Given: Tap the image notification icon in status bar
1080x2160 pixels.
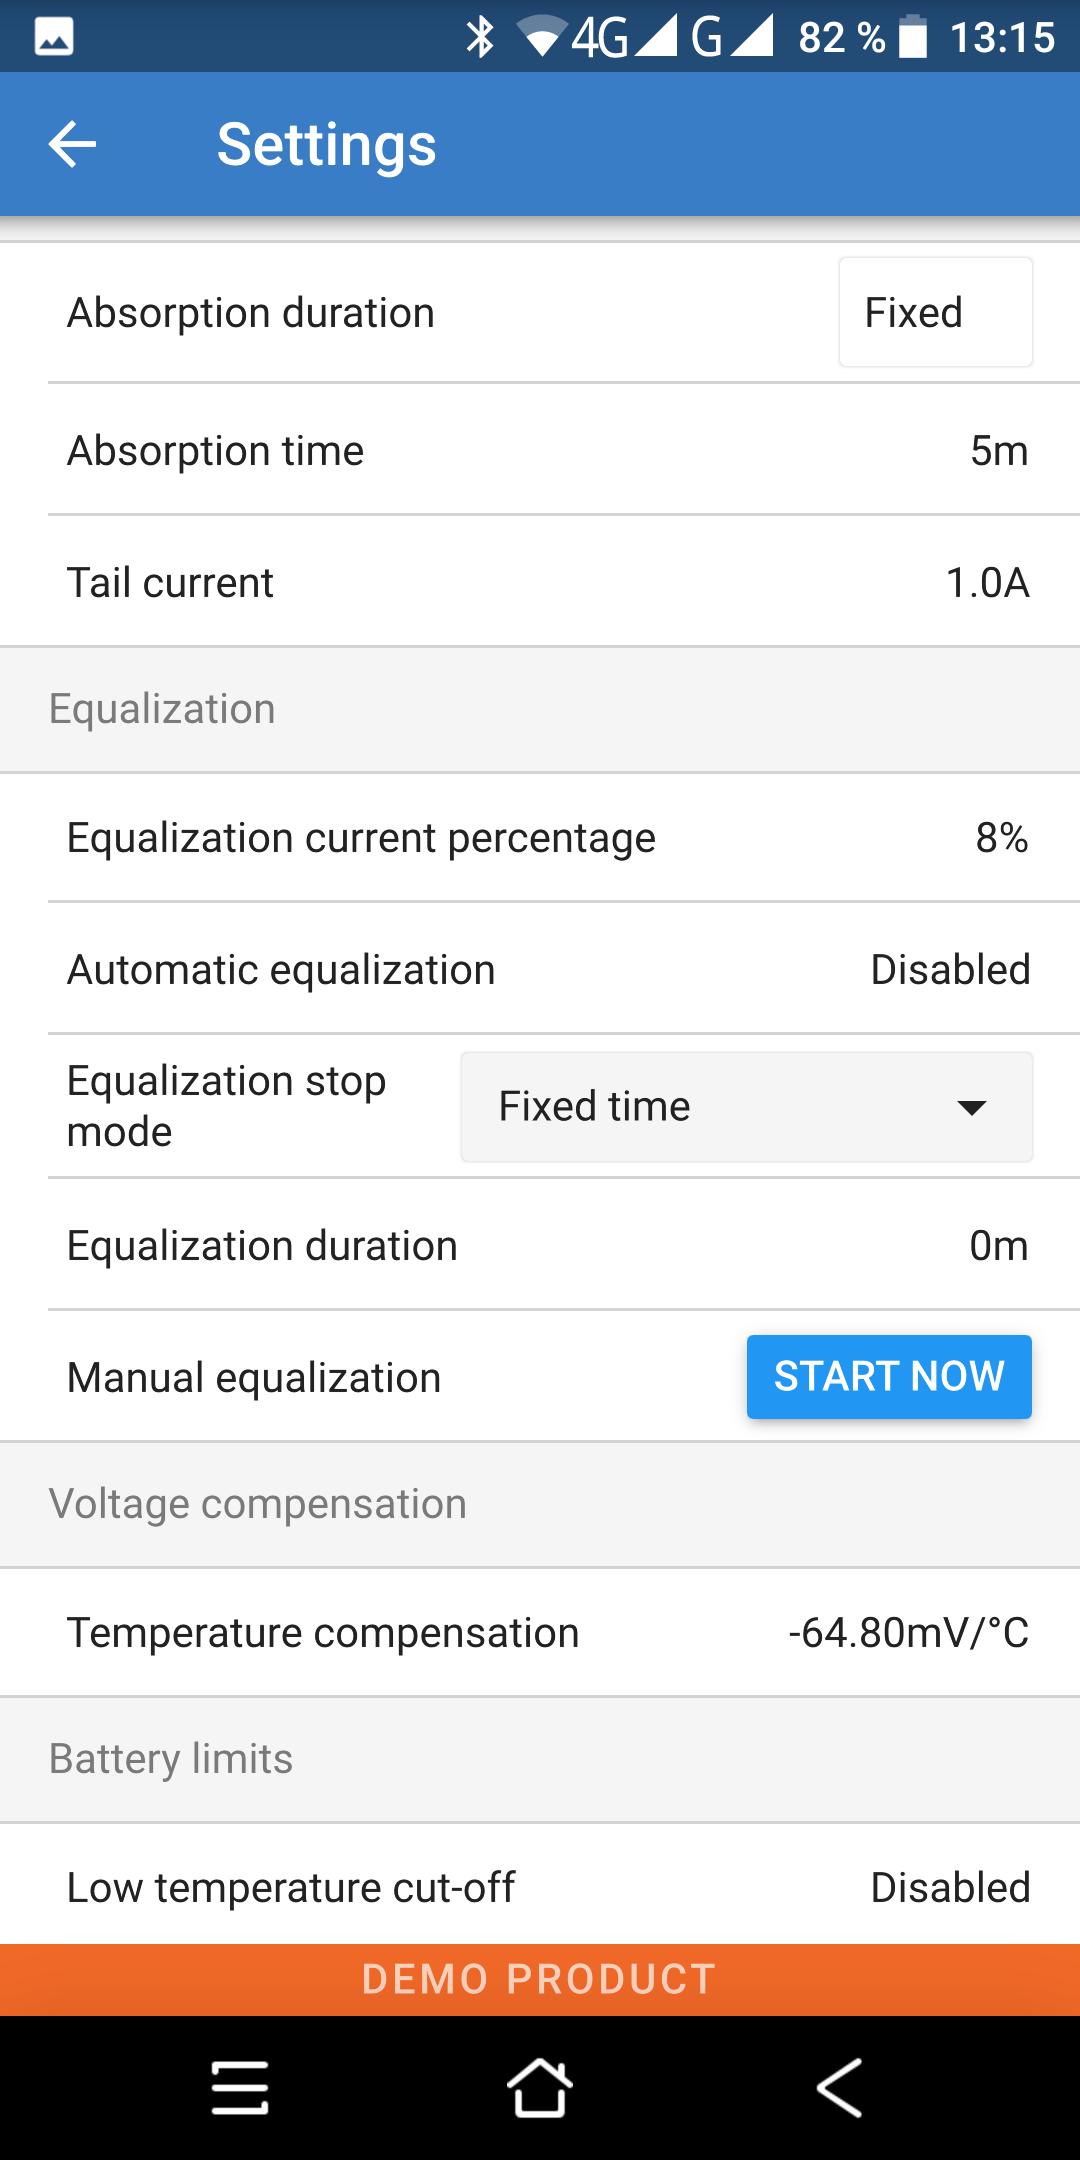Looking at the screenshot, I should coord(54,37).
